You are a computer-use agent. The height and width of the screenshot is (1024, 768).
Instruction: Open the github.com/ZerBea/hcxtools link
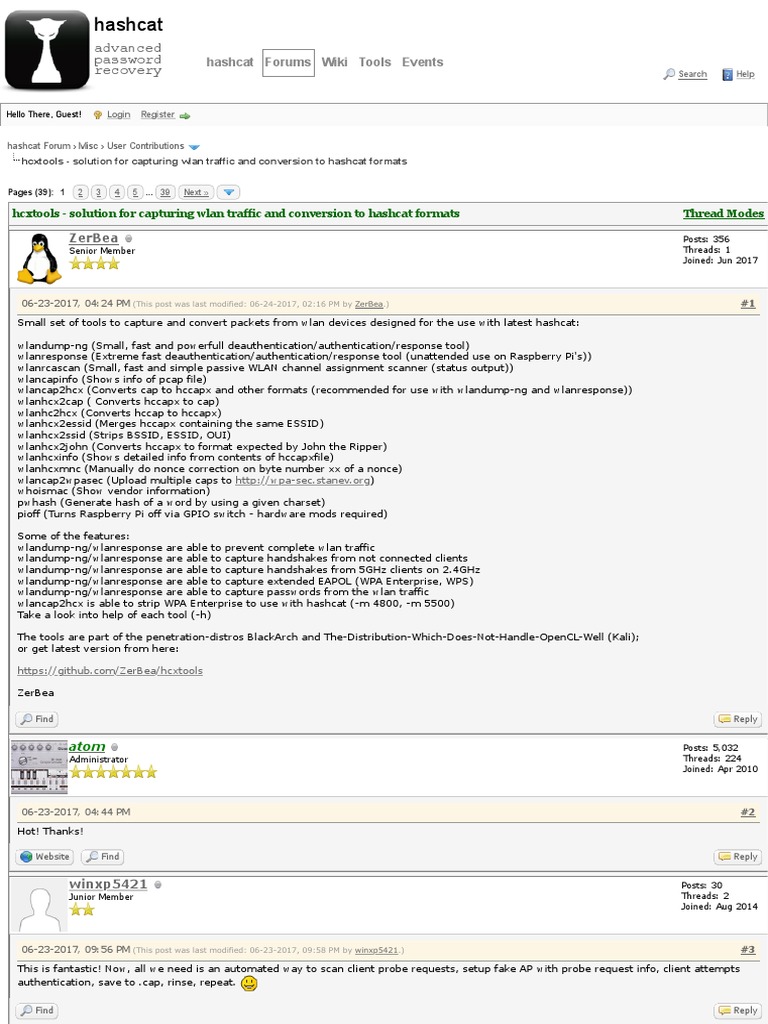coord(110,671)
